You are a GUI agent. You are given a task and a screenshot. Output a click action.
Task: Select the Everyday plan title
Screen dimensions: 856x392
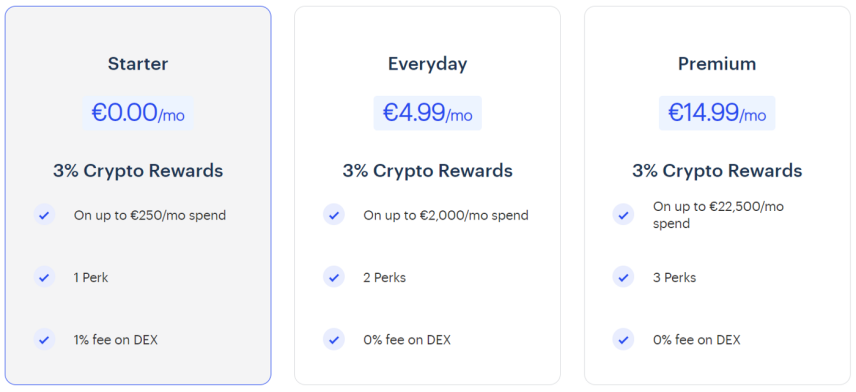coord(427,64)
